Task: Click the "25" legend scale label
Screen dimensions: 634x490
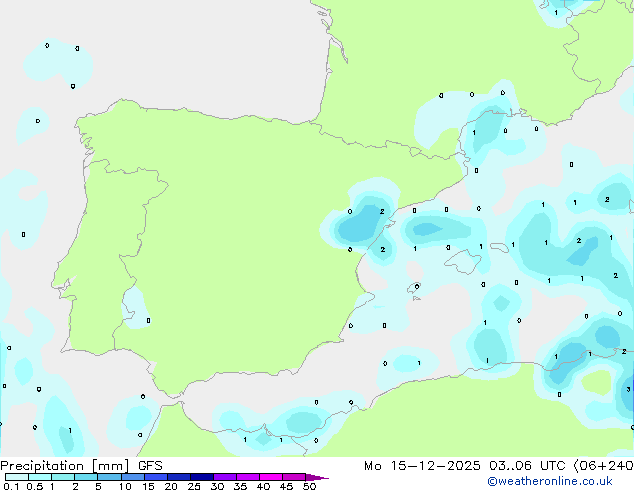Action: [x=194, y=486]
